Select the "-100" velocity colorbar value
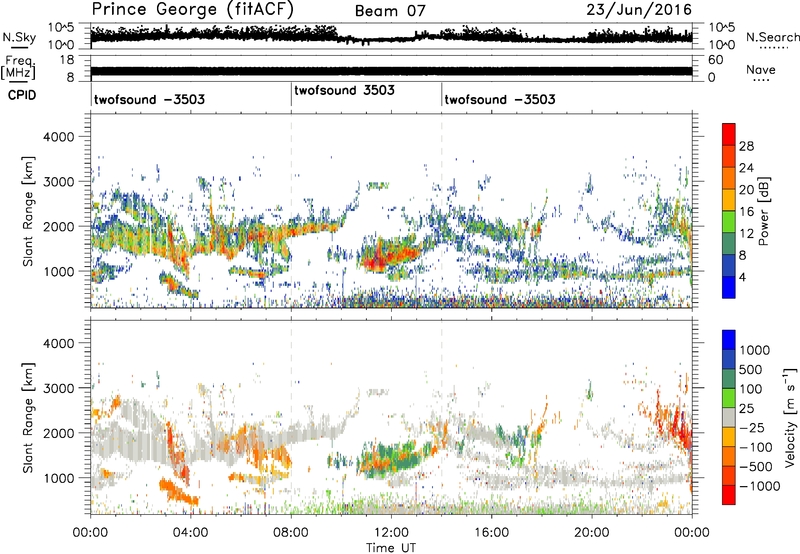This screenshot has width=800, height=554. pos(756,447)
